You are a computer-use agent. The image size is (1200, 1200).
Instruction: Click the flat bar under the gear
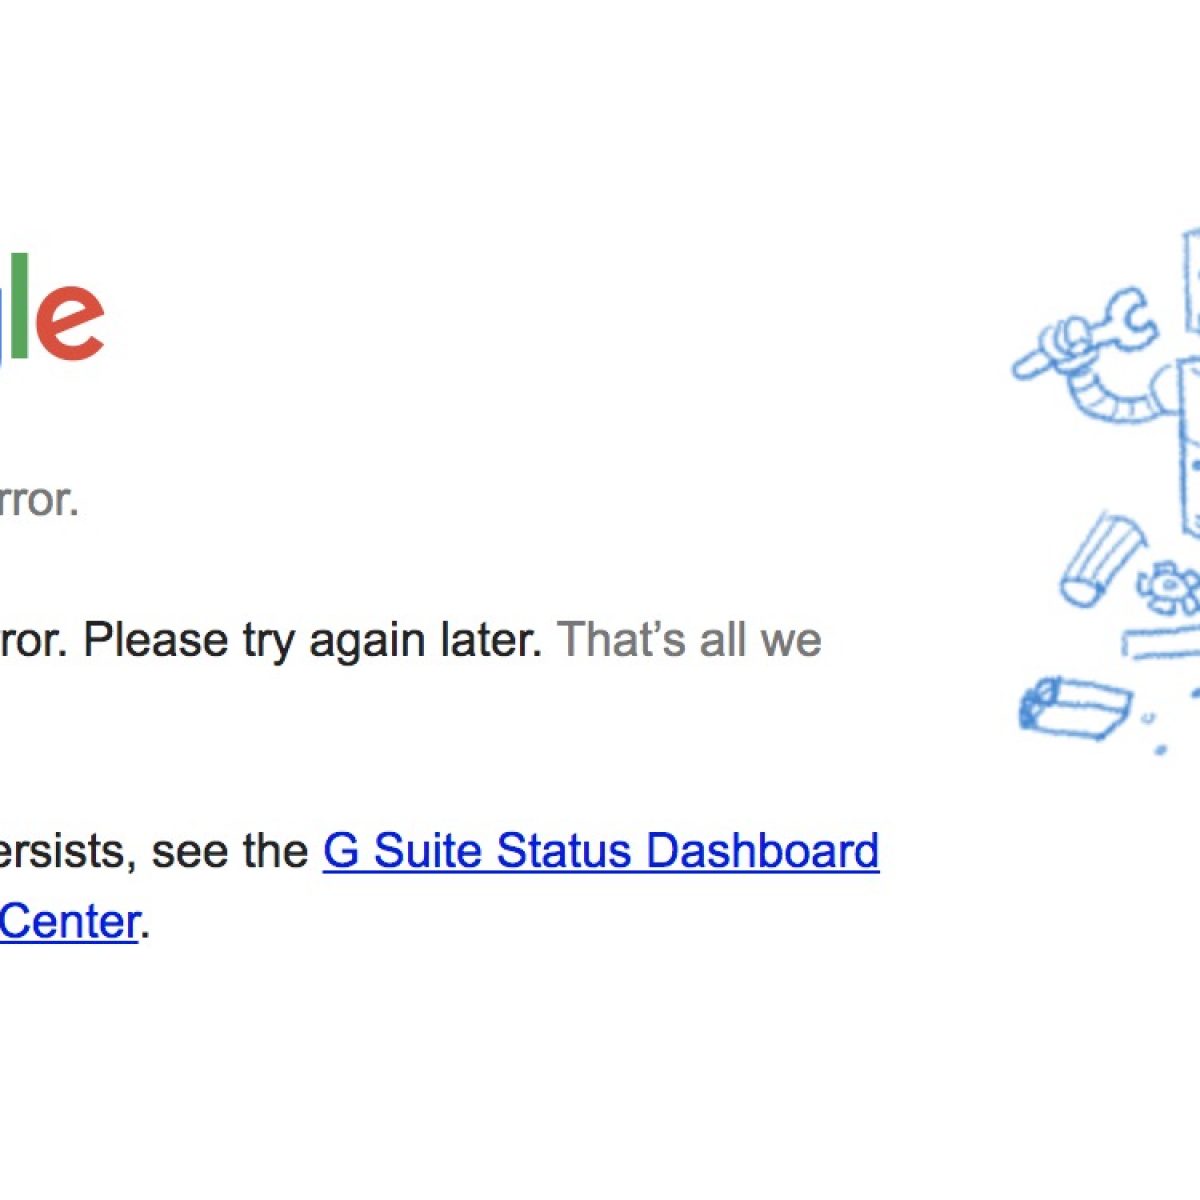tap(1162, 640)
